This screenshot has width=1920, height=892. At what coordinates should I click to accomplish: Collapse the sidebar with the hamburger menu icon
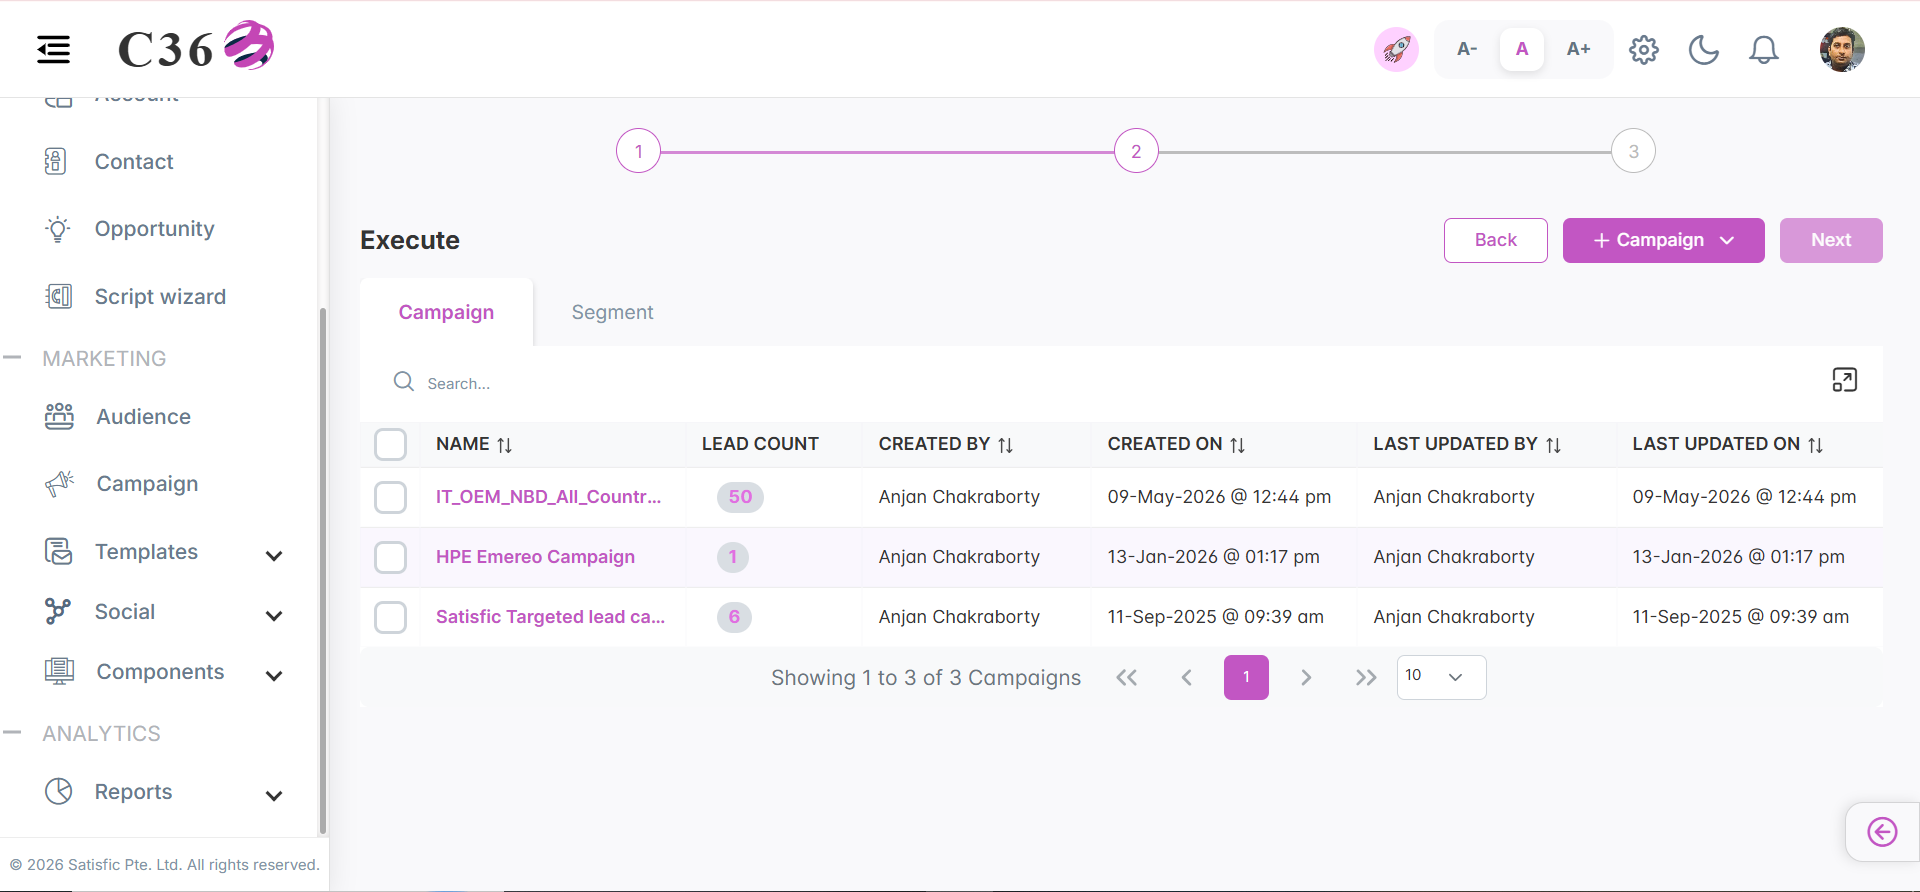point(54,49)
